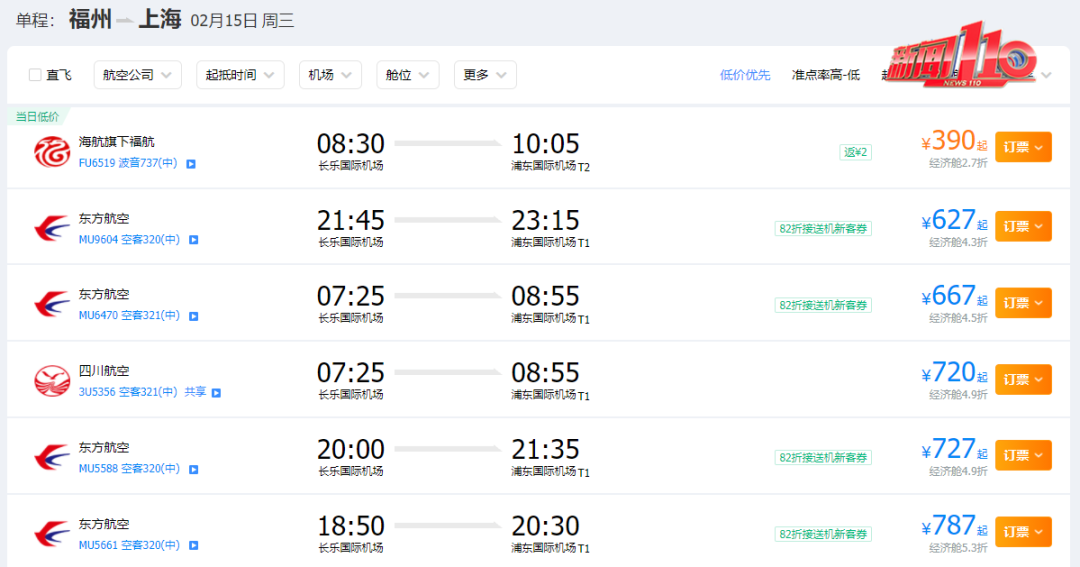
Task: Click the China Eastern logo for MU5661
Action: [x=52, y=533]
